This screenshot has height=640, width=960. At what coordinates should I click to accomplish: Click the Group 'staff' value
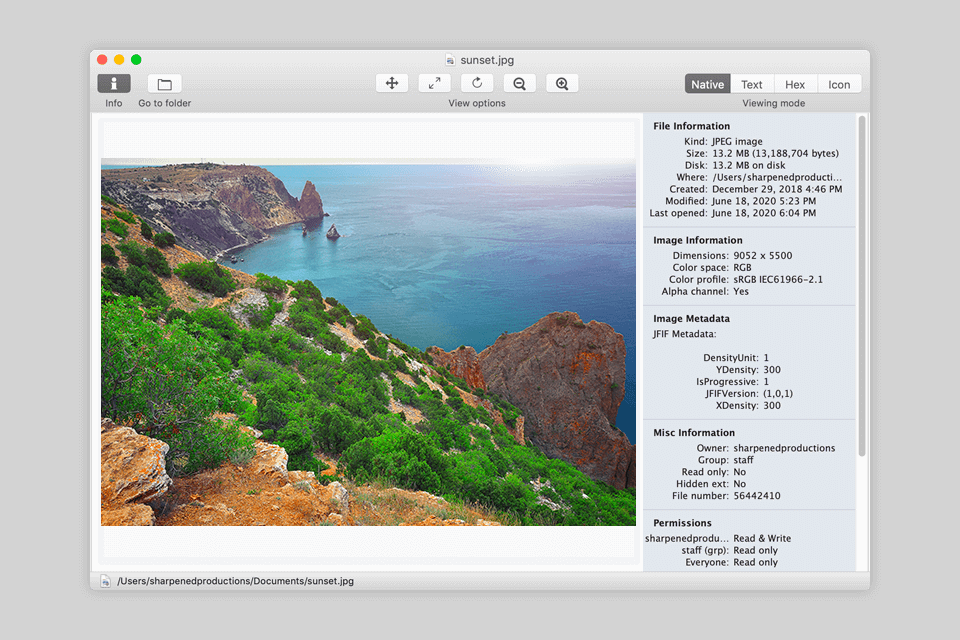(743, 460)
